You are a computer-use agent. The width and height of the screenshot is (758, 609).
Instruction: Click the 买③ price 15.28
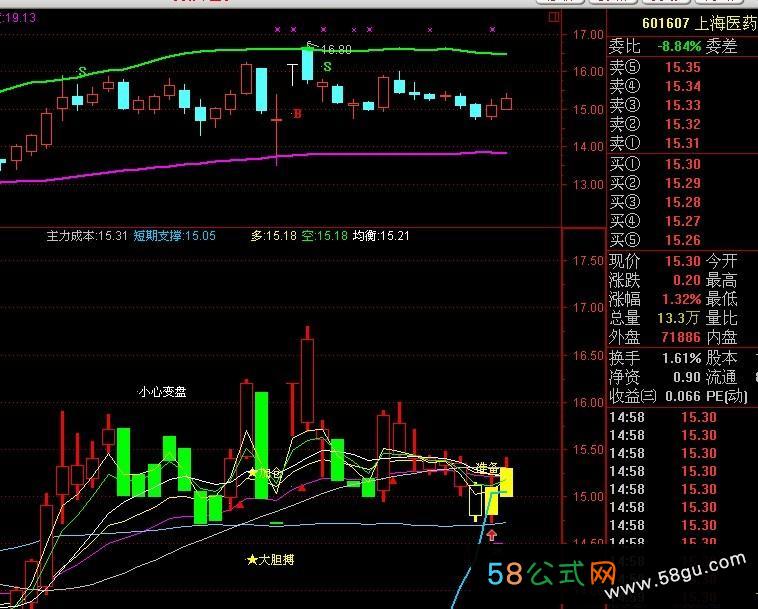683,202
